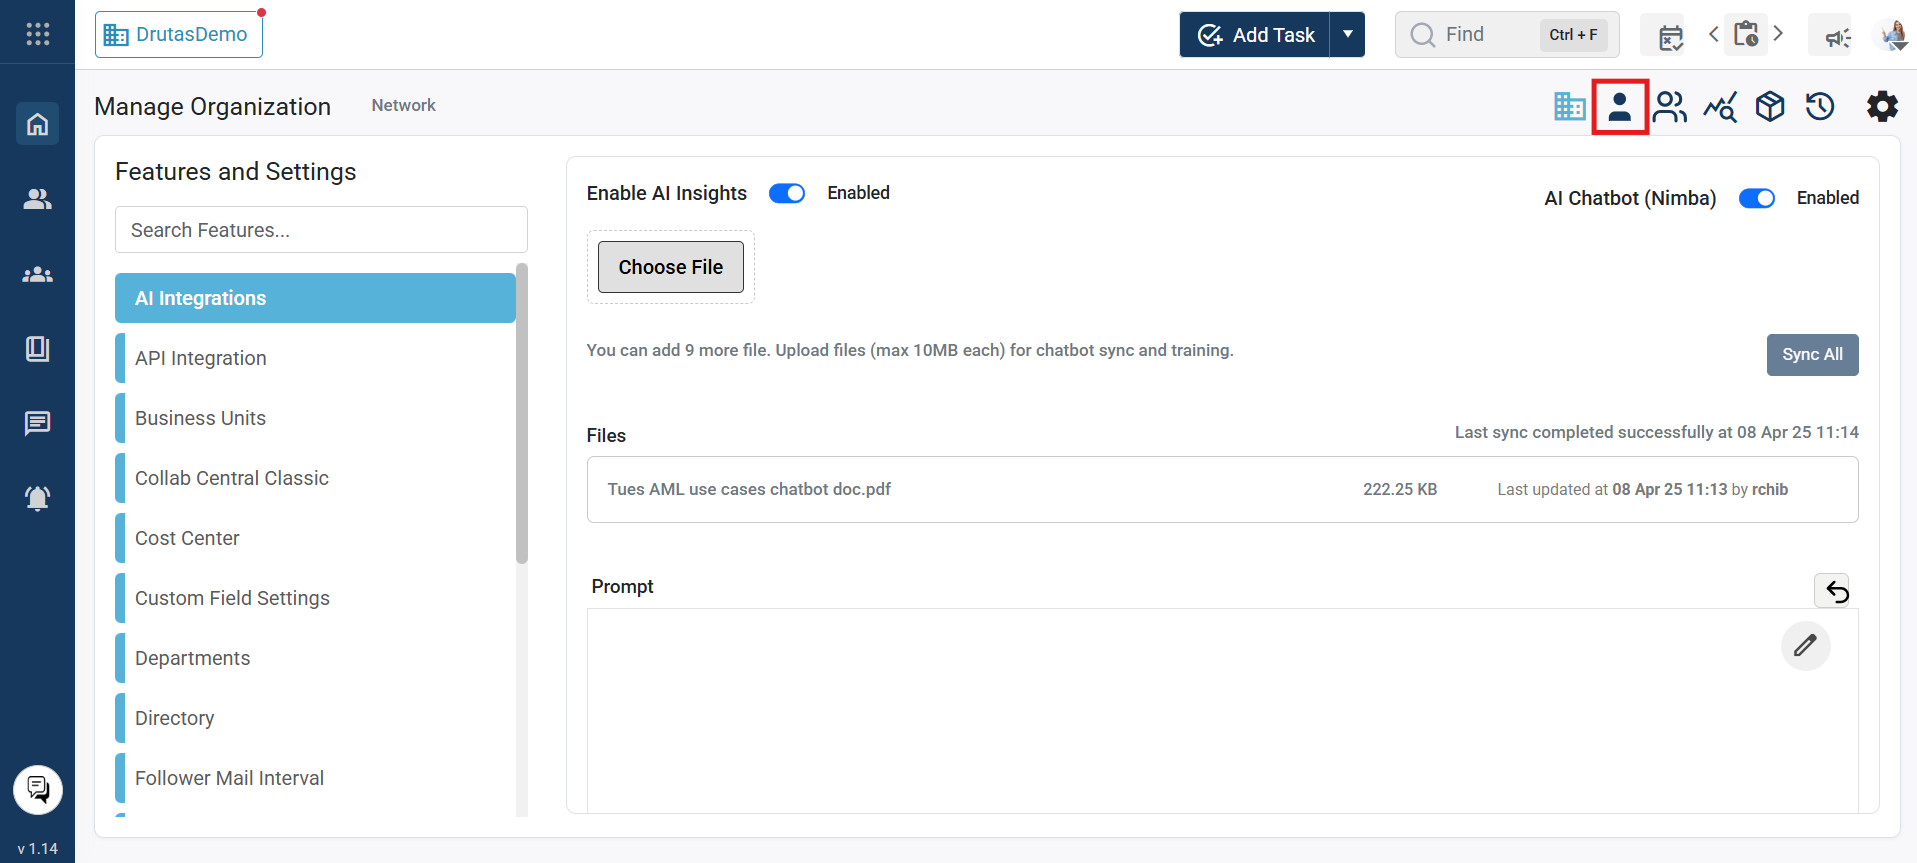Open the chat support bubble icon
The height and width of the screenshot is (863, 1917).
38,790
